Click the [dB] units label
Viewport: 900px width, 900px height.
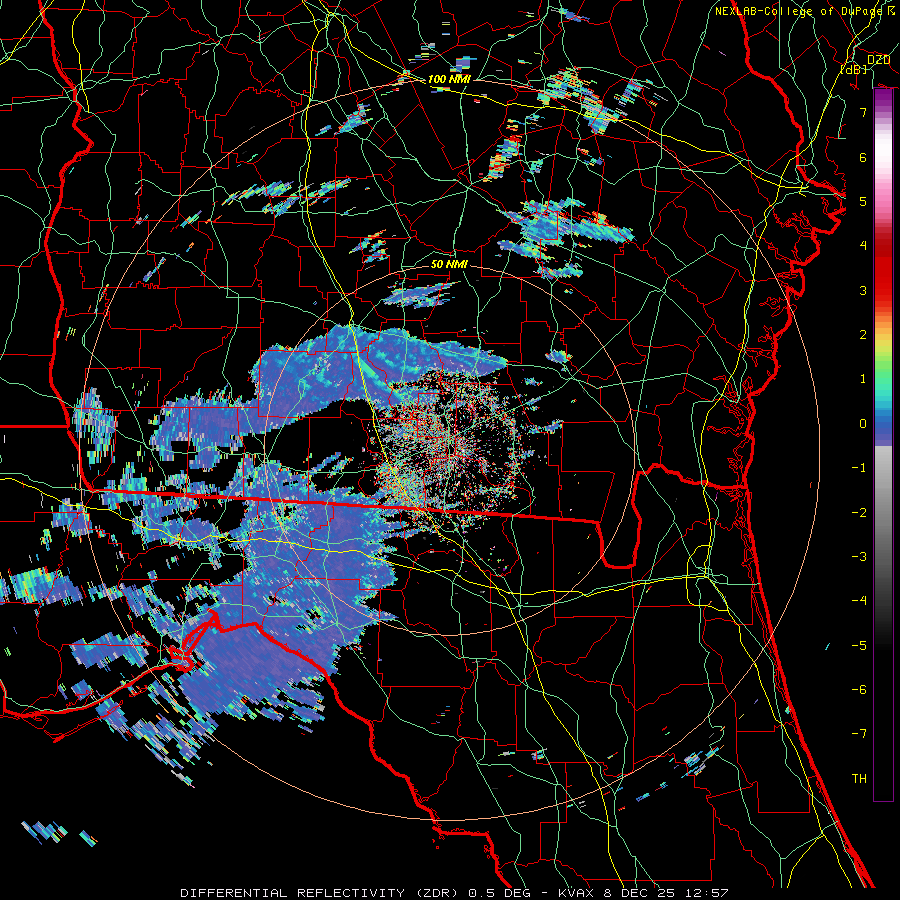tap(853, 69)
